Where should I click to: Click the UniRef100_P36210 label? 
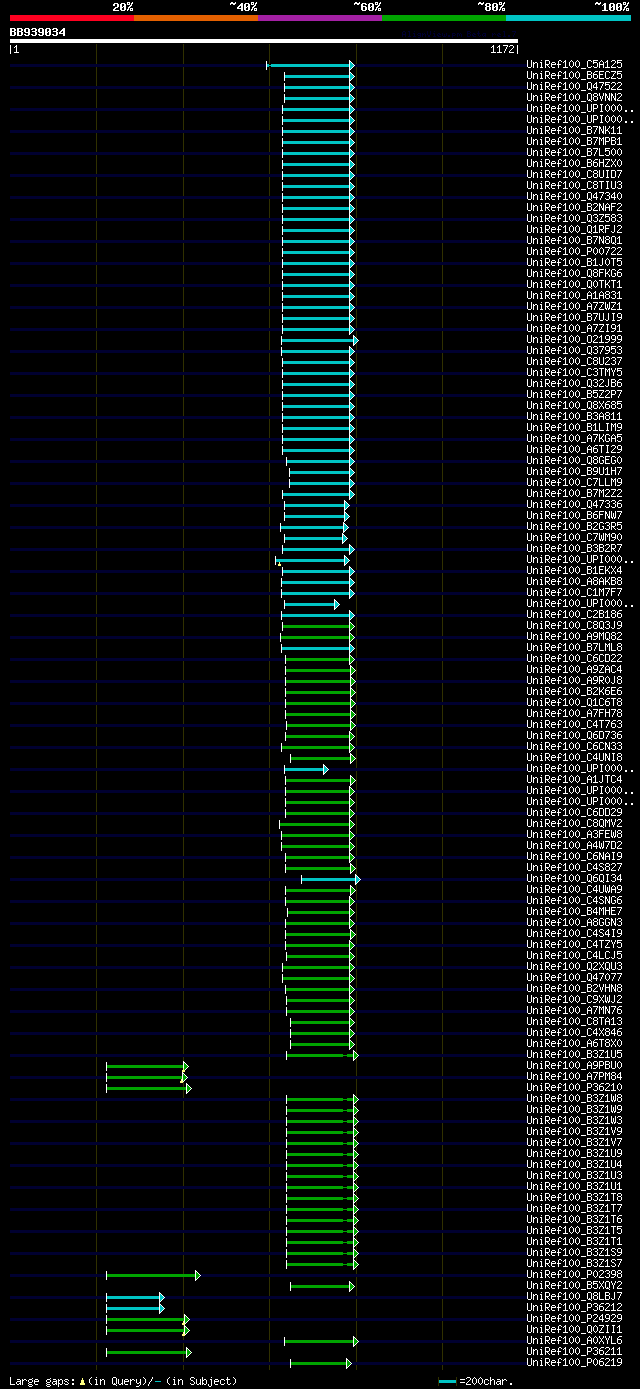[x=574, y=1087]
